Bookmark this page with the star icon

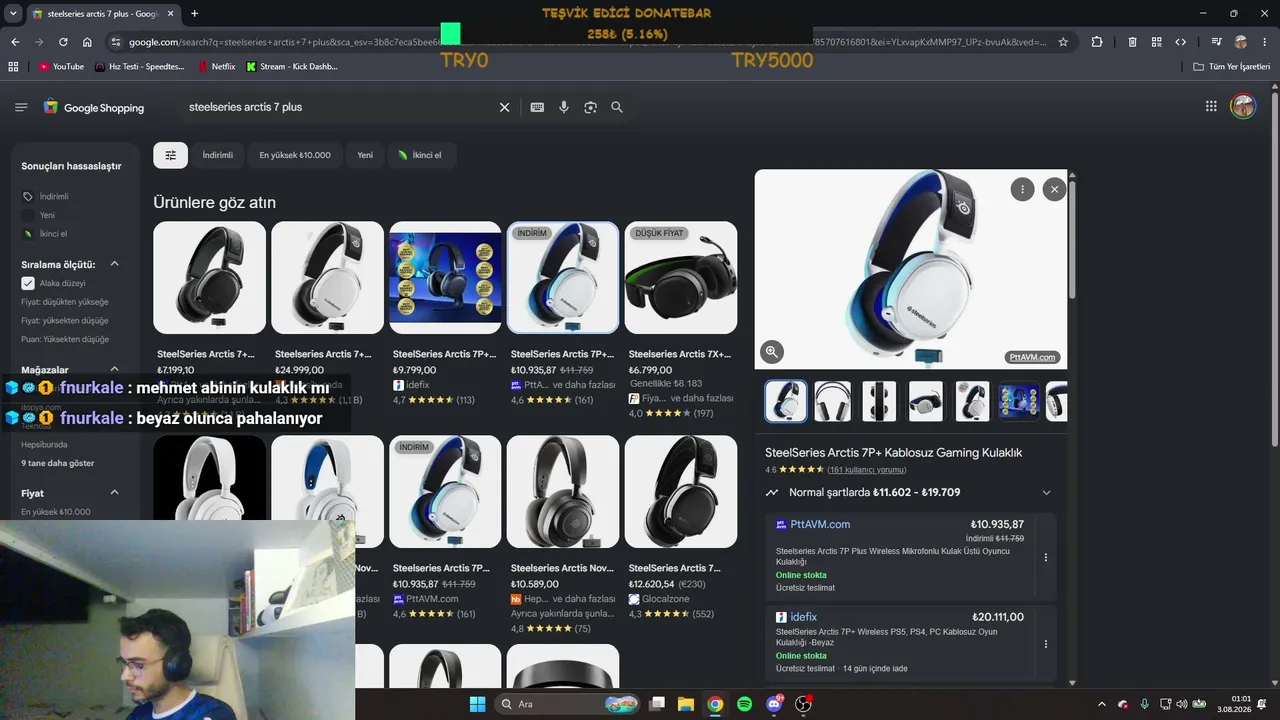point(1063,42)
